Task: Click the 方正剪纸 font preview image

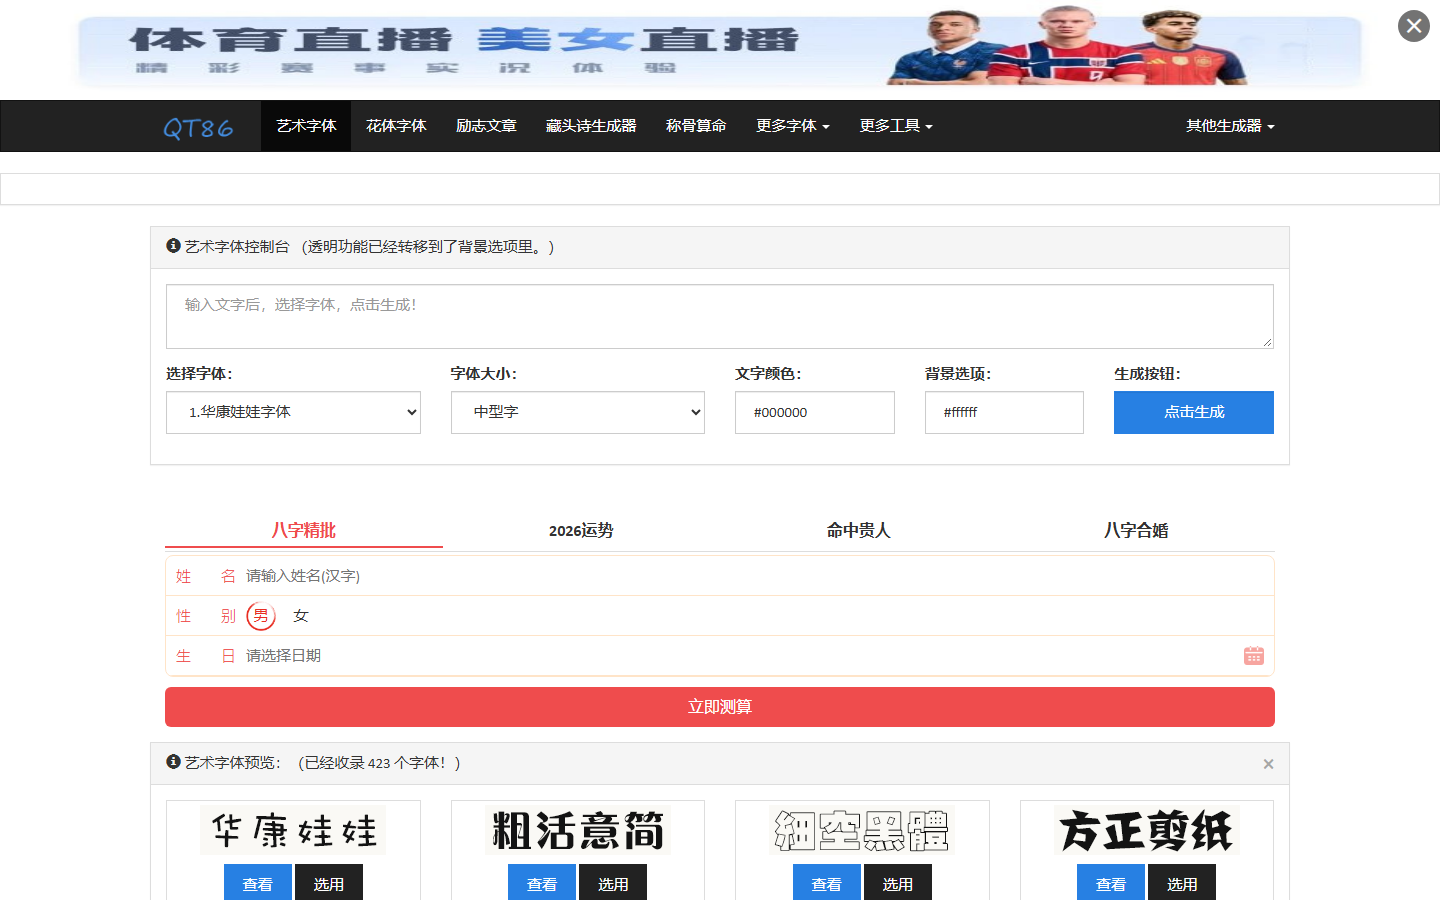Action: [1147, 830]
